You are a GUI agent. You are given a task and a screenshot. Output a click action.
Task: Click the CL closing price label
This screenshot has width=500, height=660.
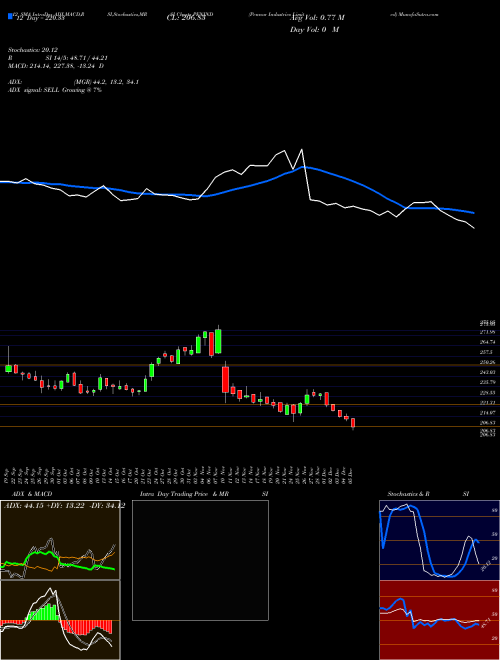click(x=186, y=18)
